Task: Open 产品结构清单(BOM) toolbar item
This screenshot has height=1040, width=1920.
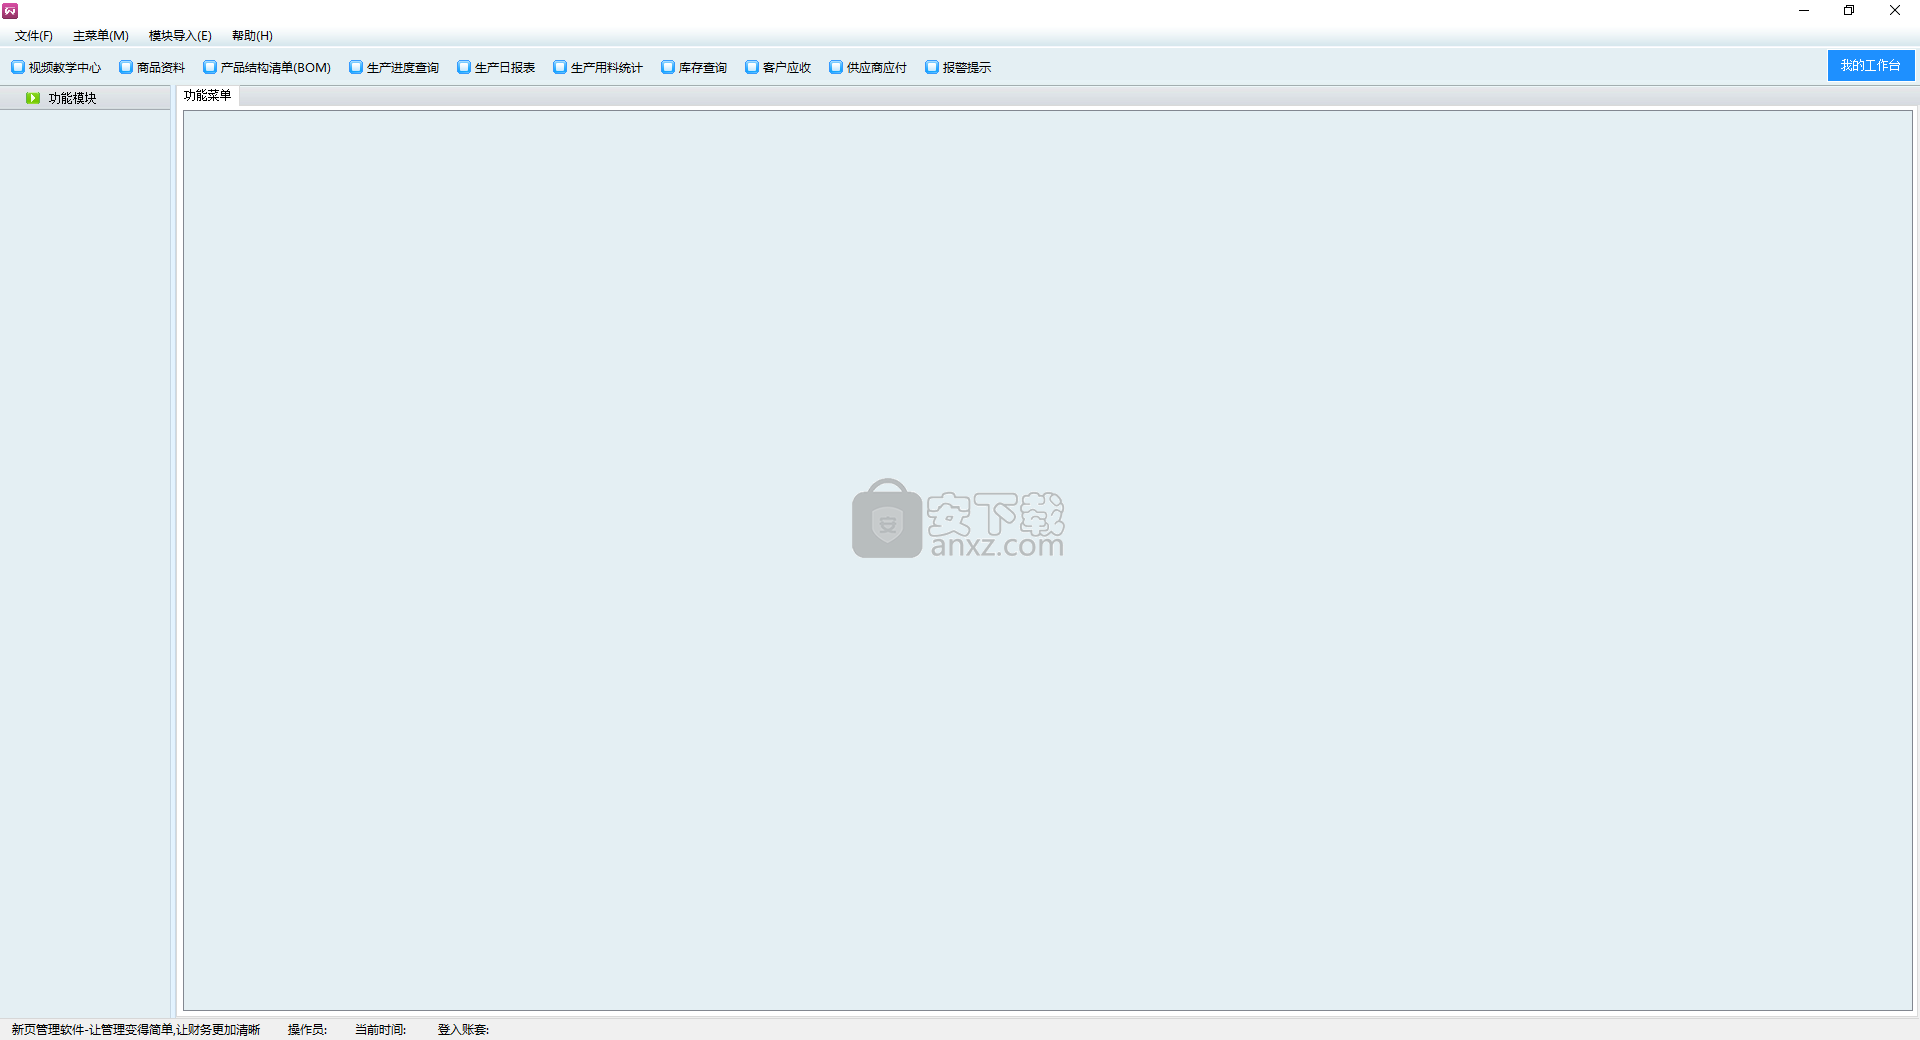Action: pyautogui.click(x=267, y=67)
